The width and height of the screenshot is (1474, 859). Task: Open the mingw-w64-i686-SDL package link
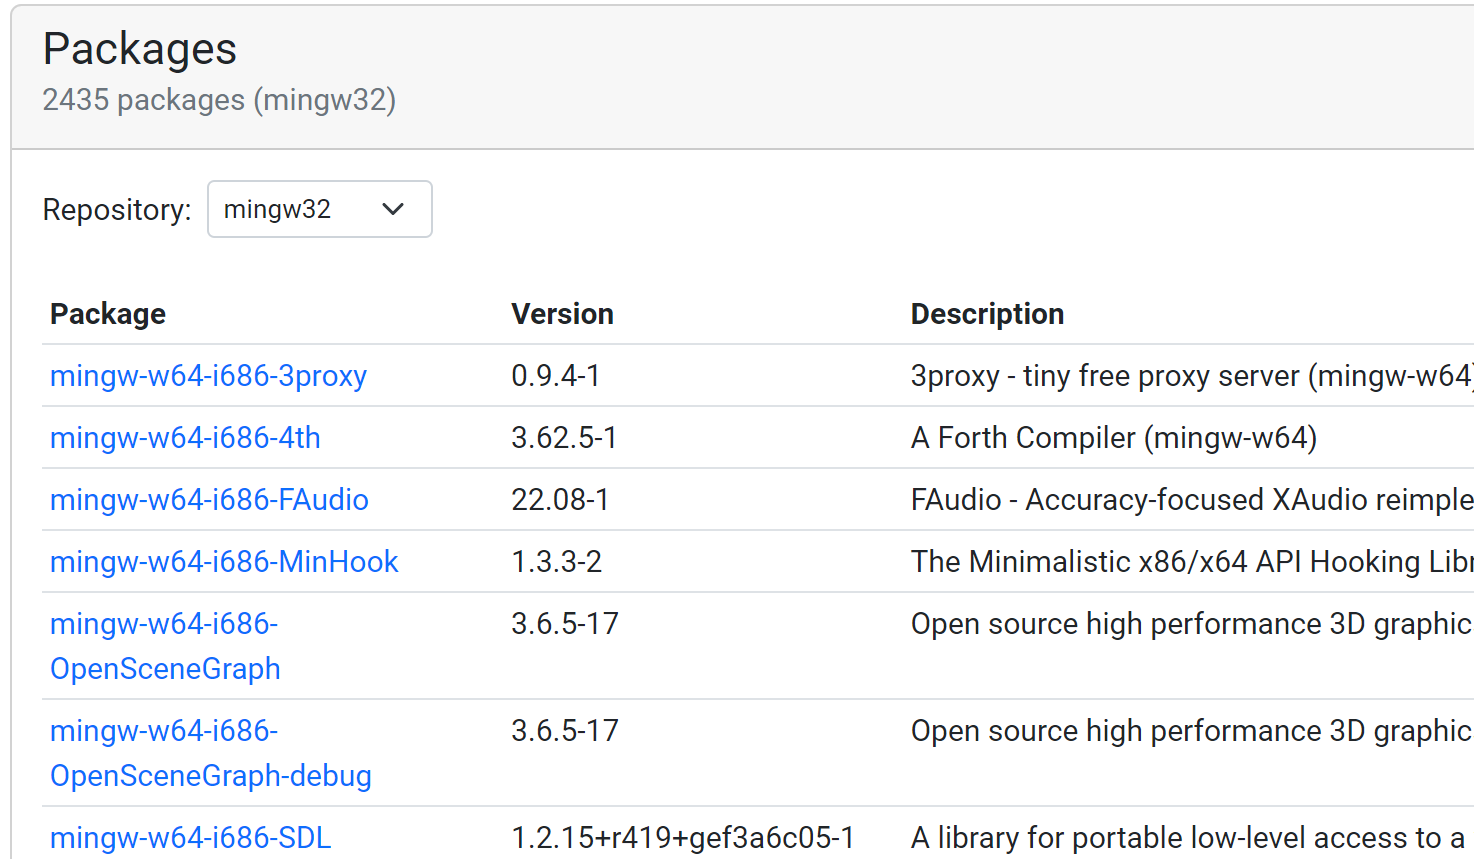click(190, 838)
